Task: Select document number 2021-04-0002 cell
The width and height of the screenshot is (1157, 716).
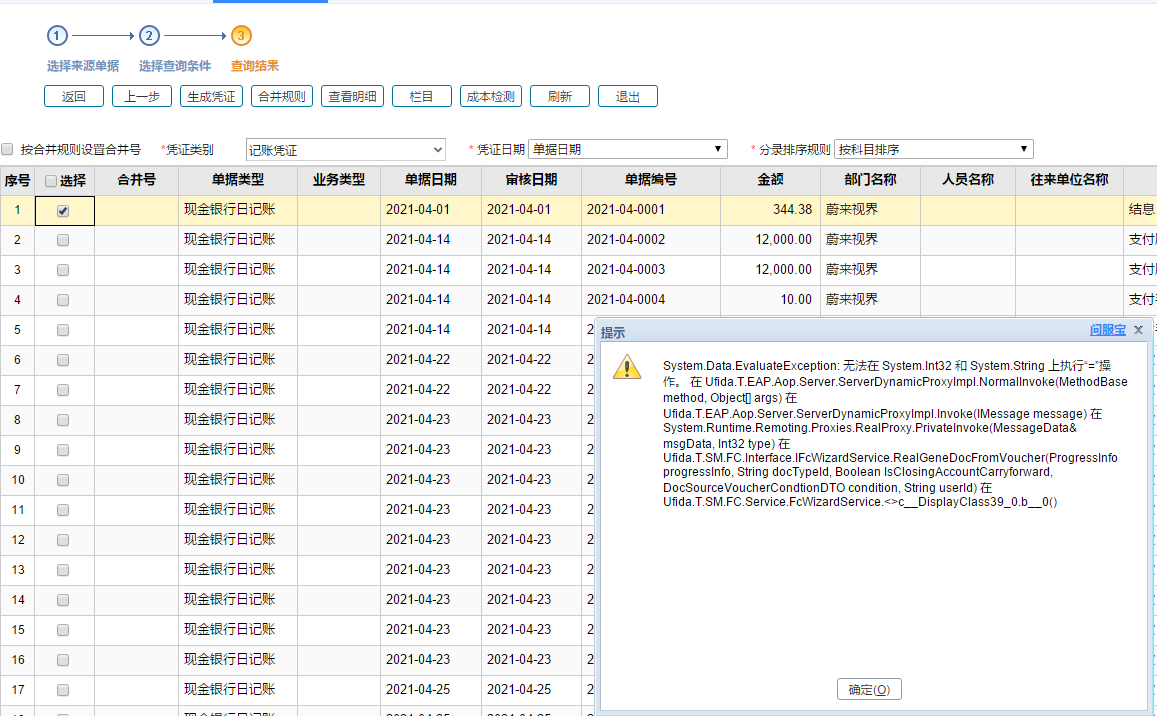Action: click(x=651, y=240)
